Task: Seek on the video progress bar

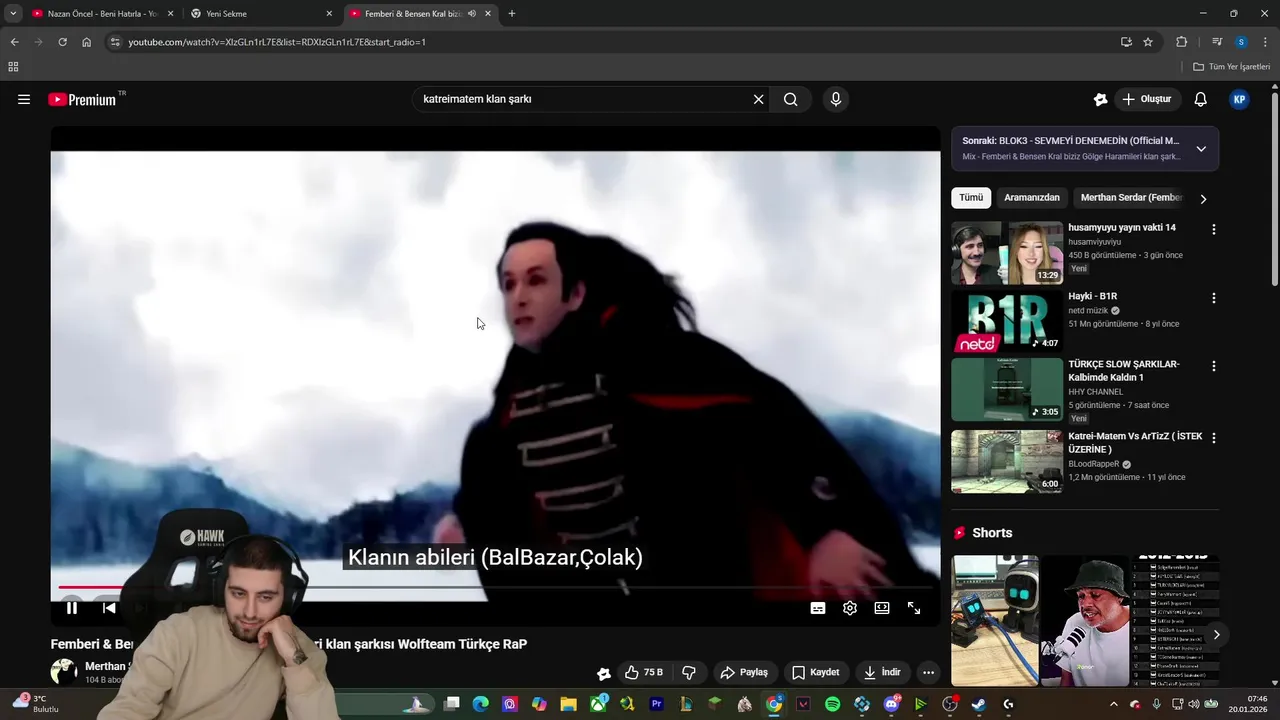Action: click(496, 587)
